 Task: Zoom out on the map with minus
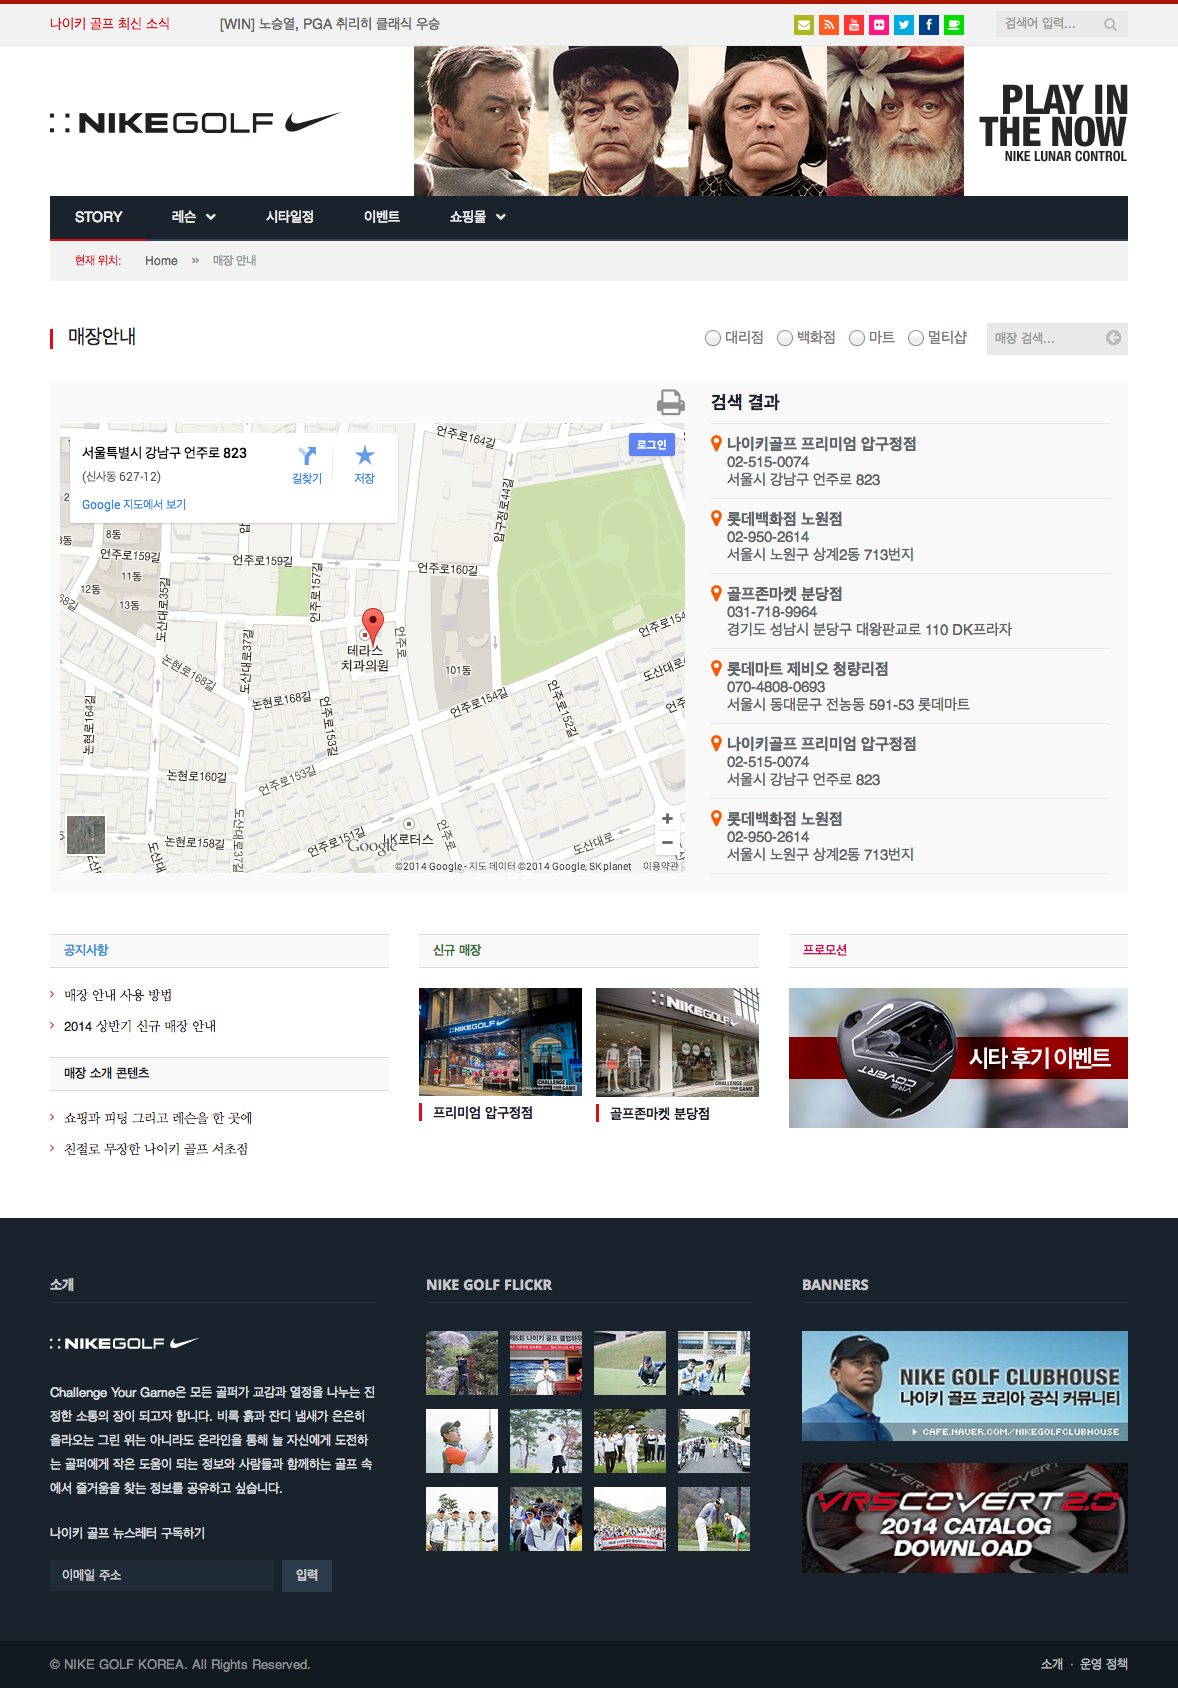coord(667,842)
